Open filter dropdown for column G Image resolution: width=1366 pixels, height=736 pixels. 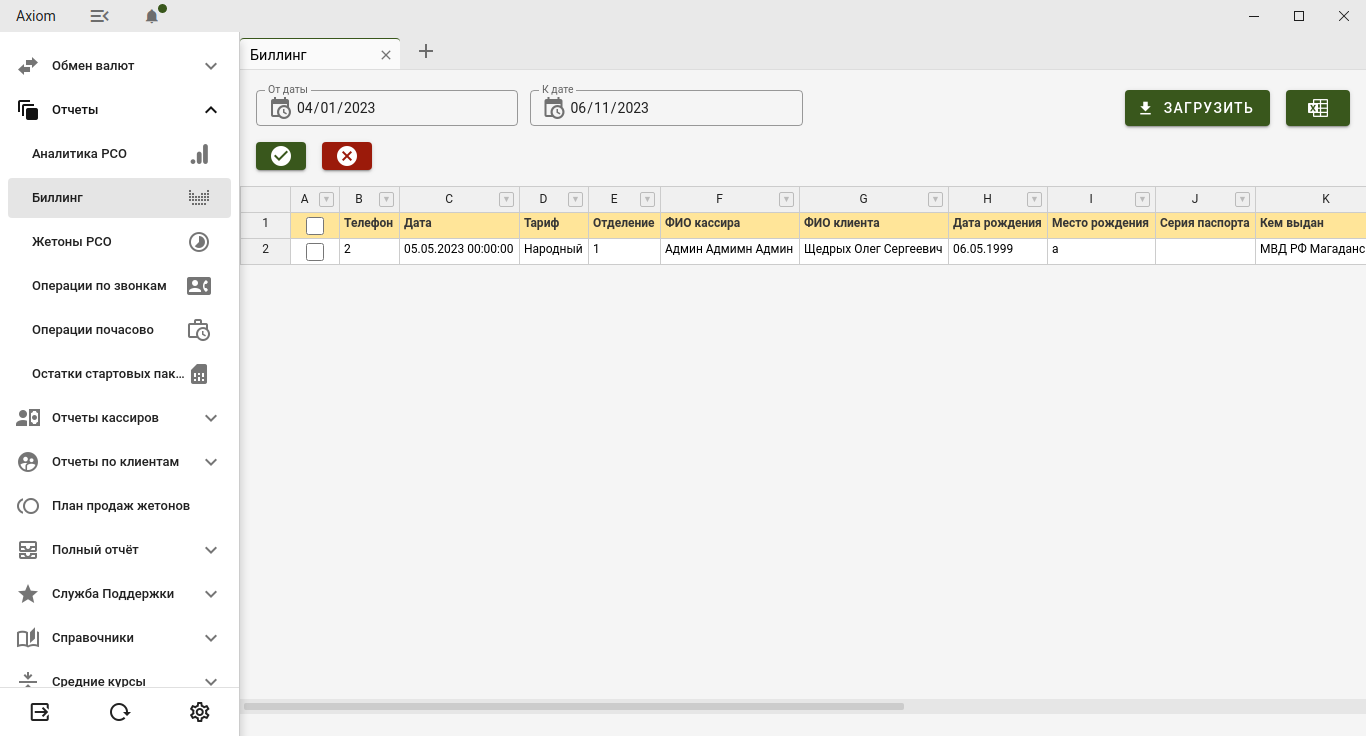(x=935, y=199)
